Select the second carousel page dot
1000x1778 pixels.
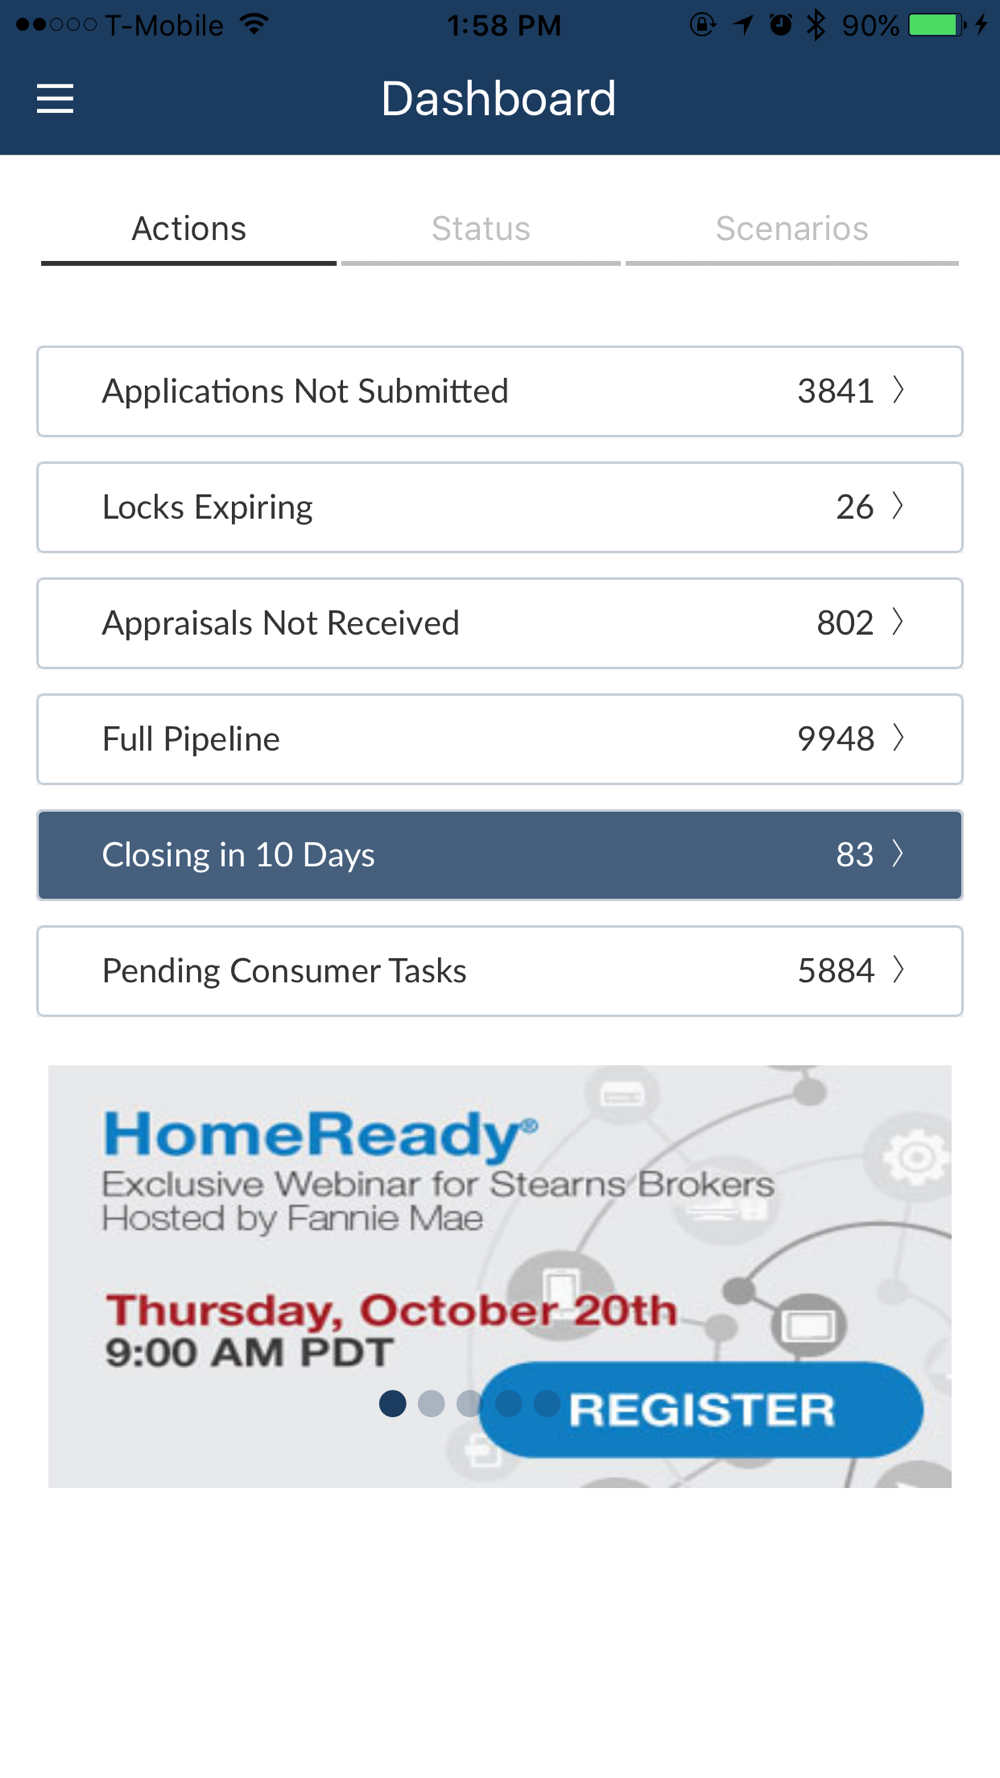431,1404
